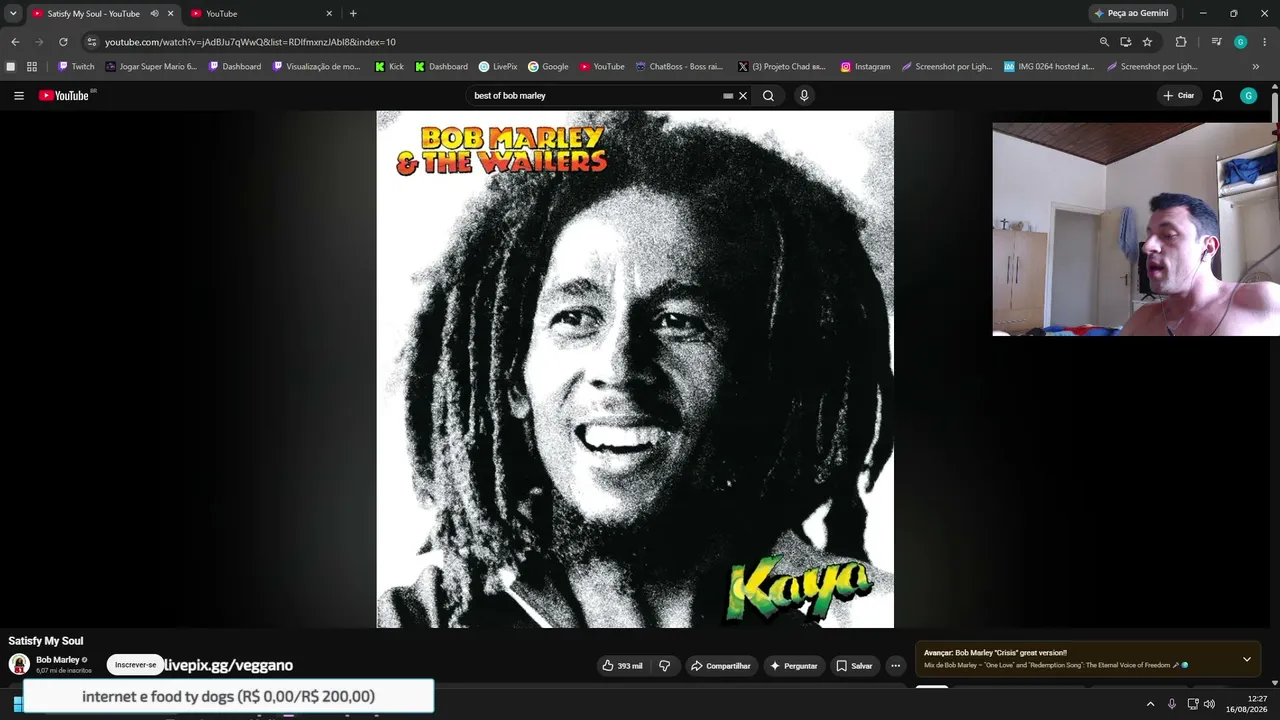Viewport: 1280px width, 720px height.
Task: Open the tab search dropdown
Action: 13,14
